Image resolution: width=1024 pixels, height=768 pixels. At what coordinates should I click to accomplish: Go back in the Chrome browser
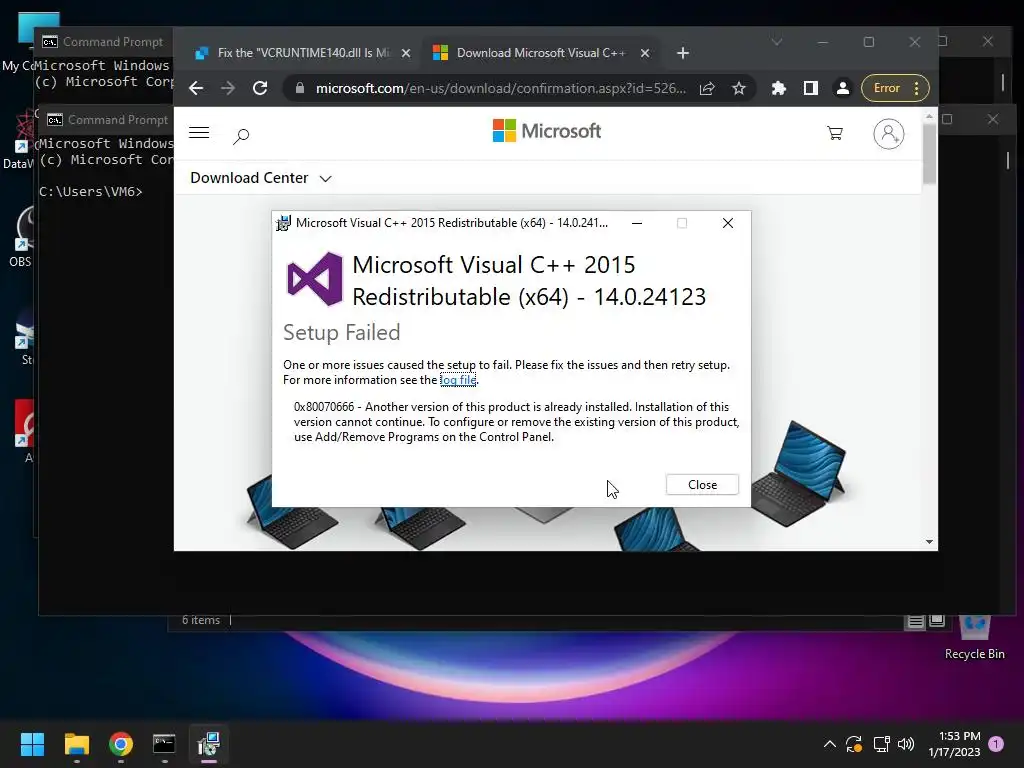[196, 88]
